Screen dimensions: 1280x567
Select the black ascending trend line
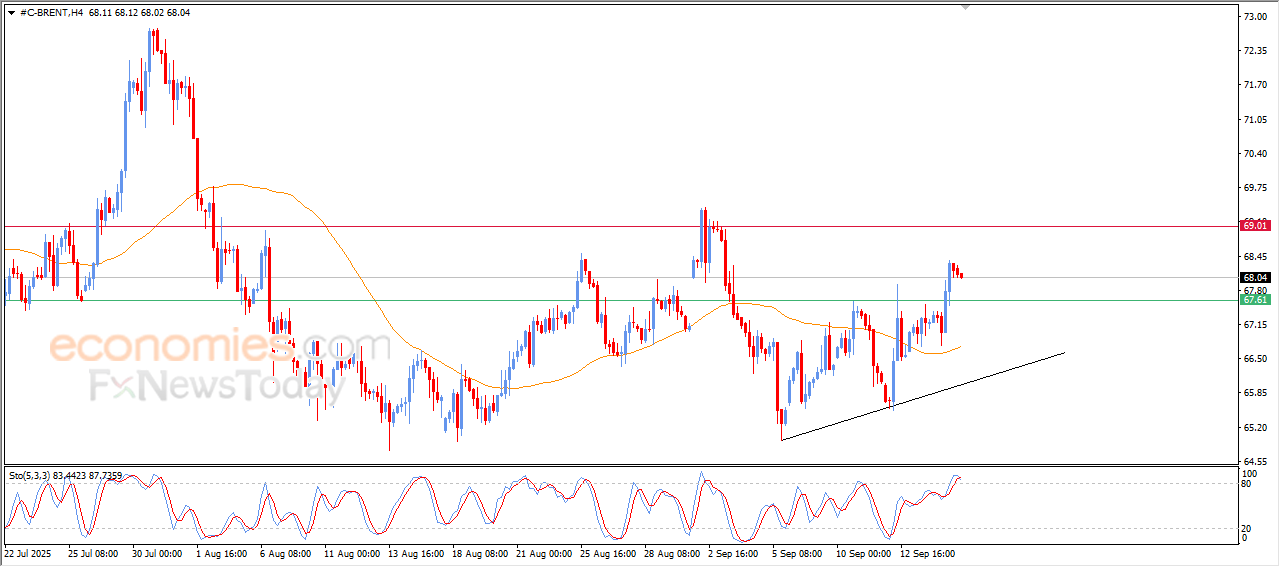(x=922, y=396)
